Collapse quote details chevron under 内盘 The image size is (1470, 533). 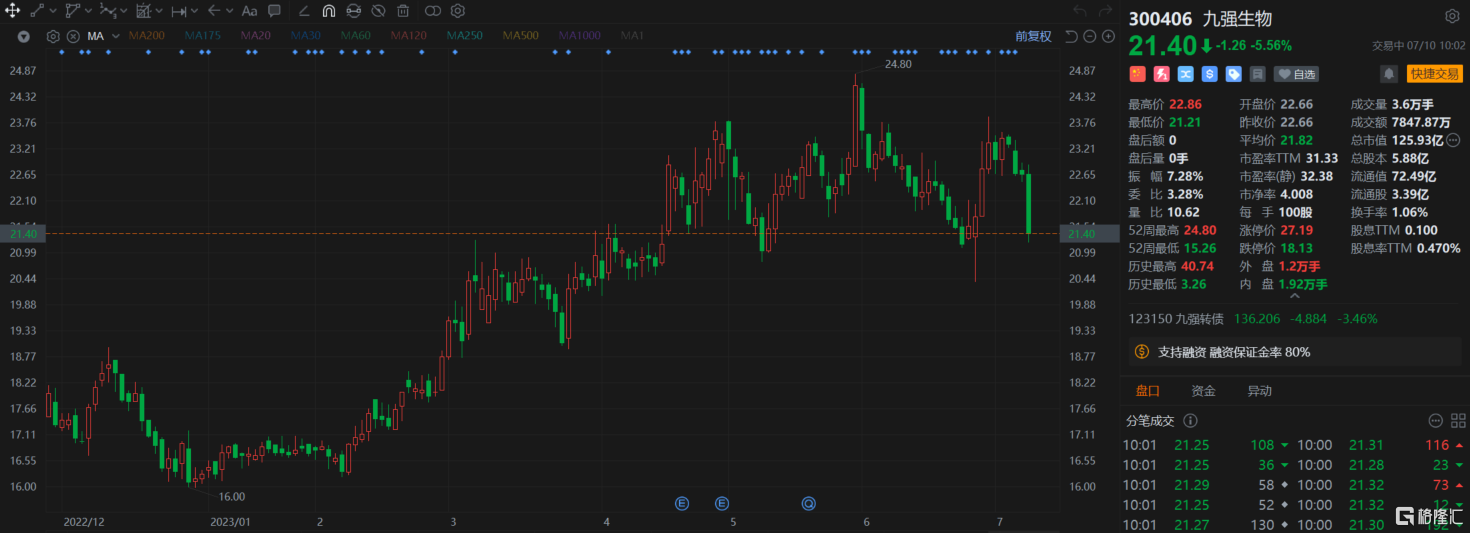[x=1294, y=296]
